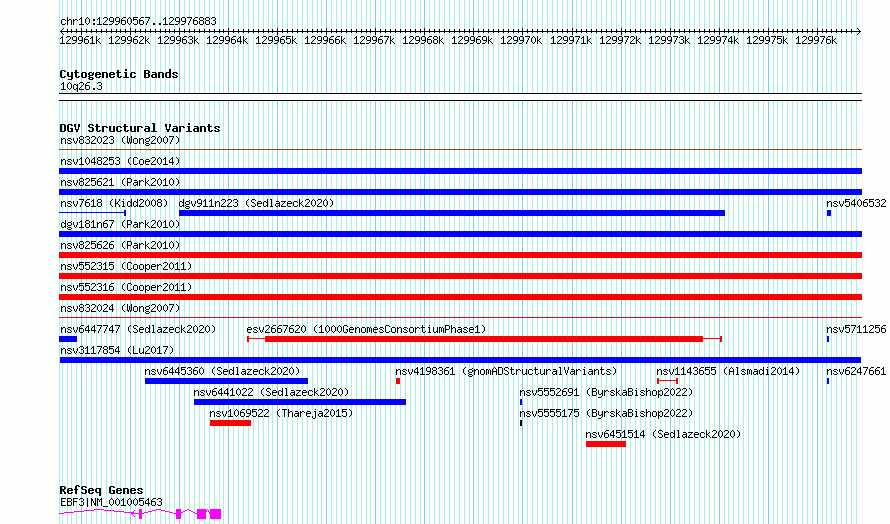This screenshot has height=524, width=890.
Task: Click the 129970k ruler label
Action: pos(521,40)
